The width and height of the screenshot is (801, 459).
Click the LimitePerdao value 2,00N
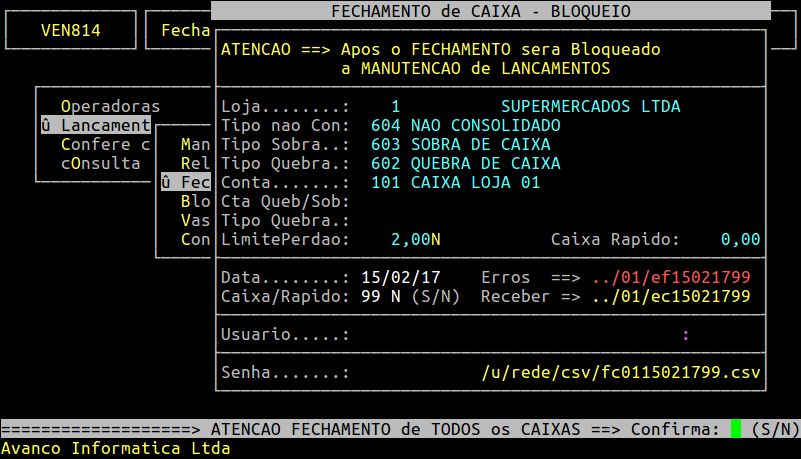pyautogui.click(x=415, y=239)
